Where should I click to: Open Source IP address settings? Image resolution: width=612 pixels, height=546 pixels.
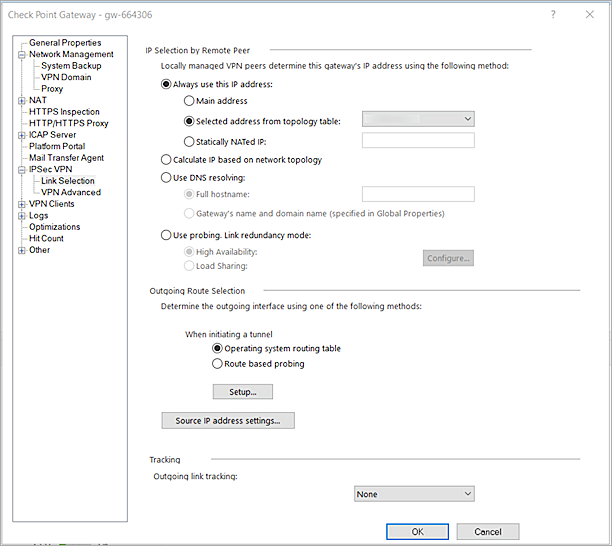pos(228,421)
